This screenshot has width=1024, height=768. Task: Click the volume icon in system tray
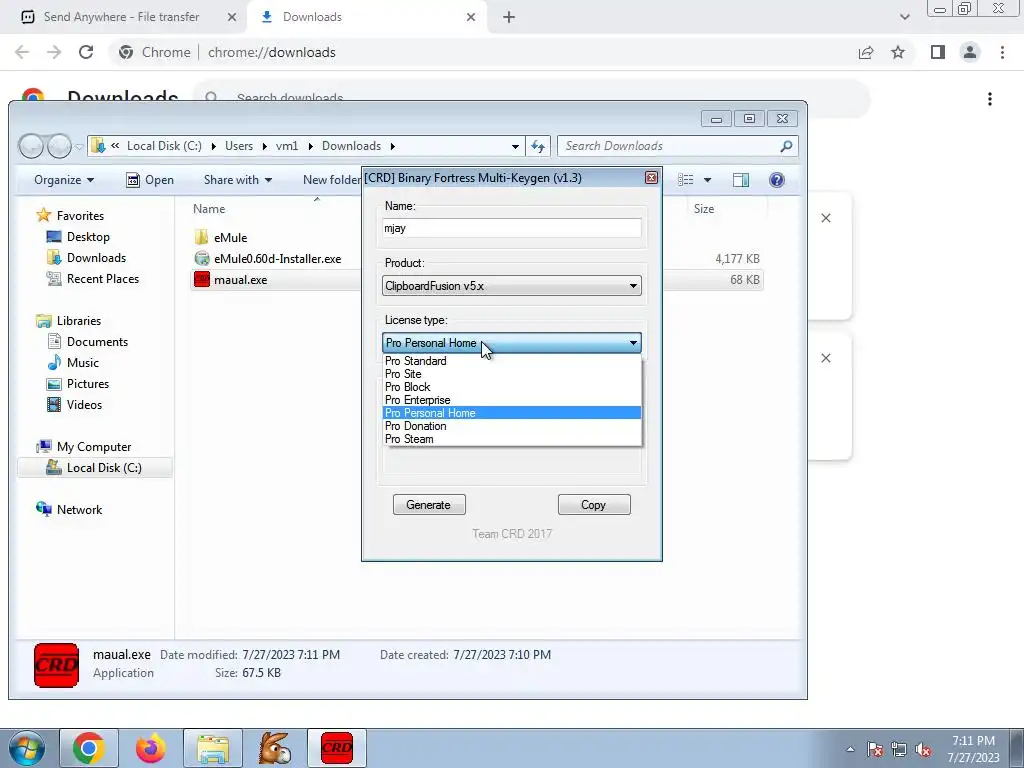pyautogui.click(x=923, y=750)
